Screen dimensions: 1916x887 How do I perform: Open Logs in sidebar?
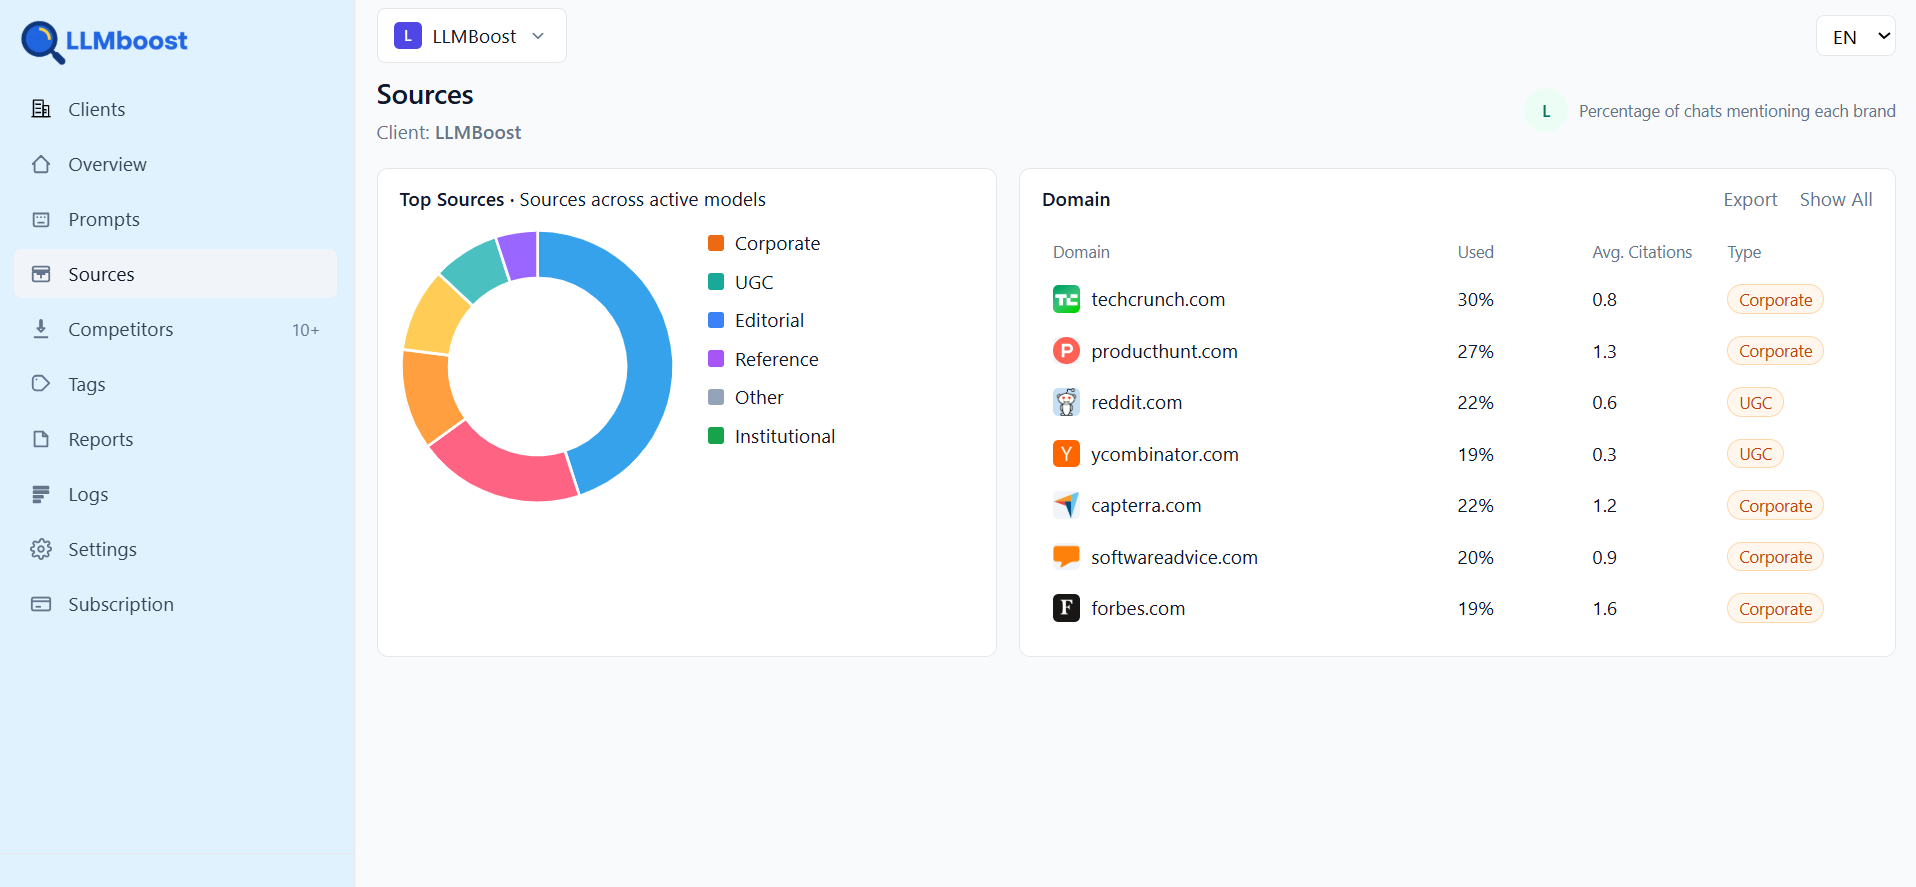click(x=175, y=494)
